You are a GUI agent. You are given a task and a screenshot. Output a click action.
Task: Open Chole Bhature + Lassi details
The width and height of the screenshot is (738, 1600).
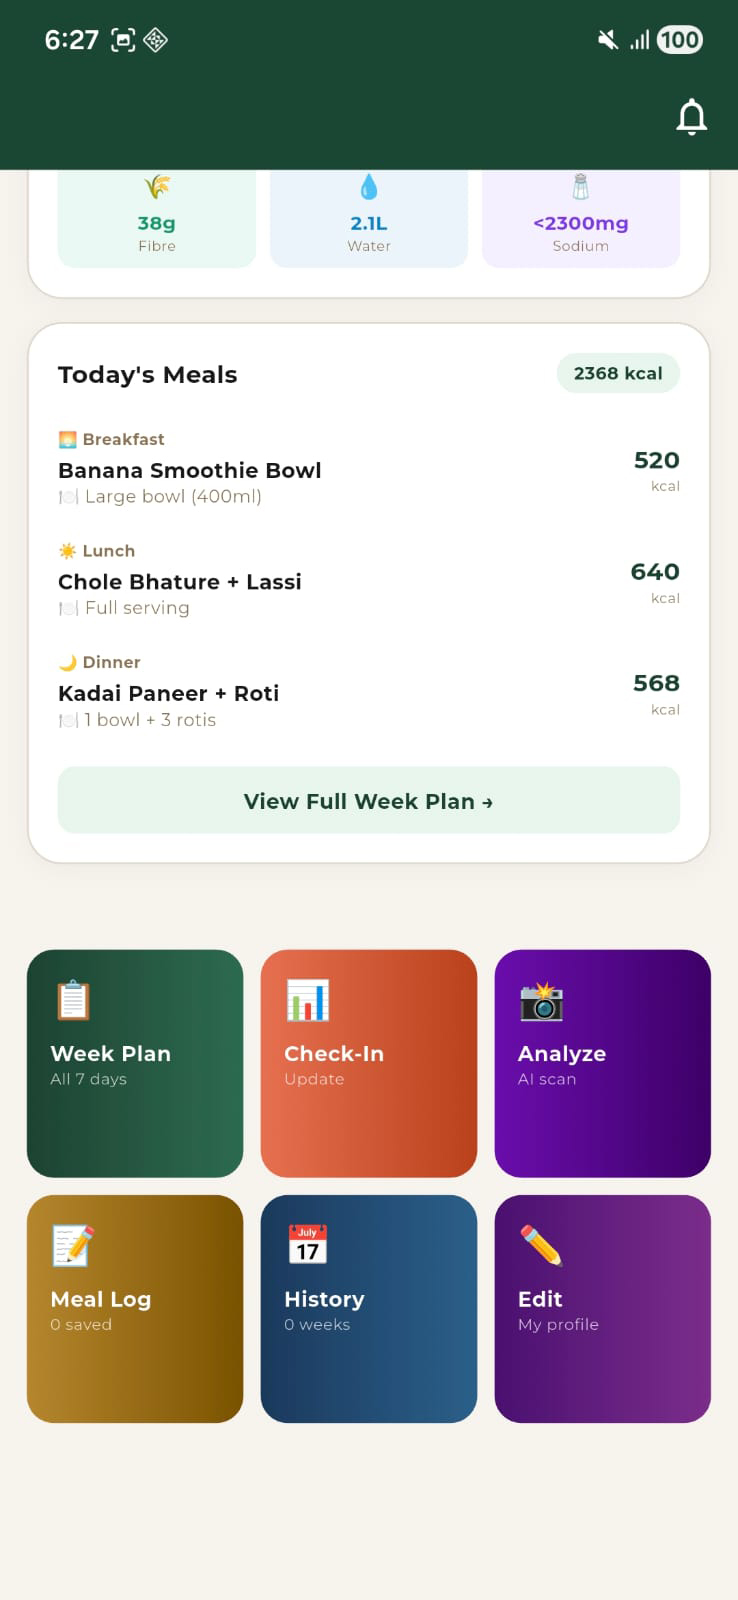180,581
